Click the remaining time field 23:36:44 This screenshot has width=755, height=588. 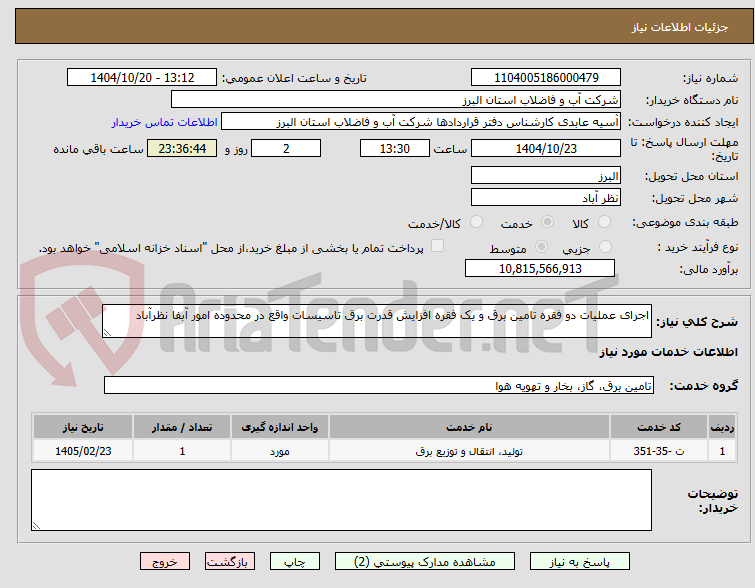click(182, 148)
